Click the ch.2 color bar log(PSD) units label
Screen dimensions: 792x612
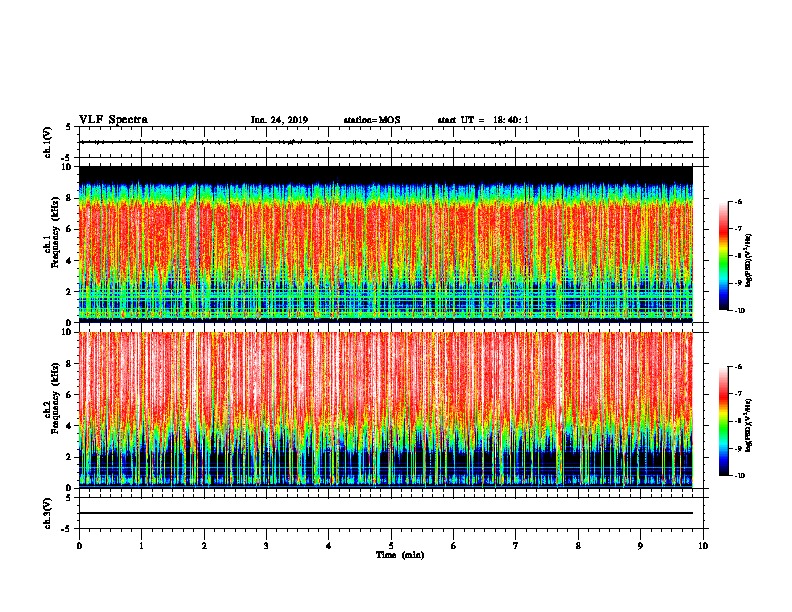749,426
